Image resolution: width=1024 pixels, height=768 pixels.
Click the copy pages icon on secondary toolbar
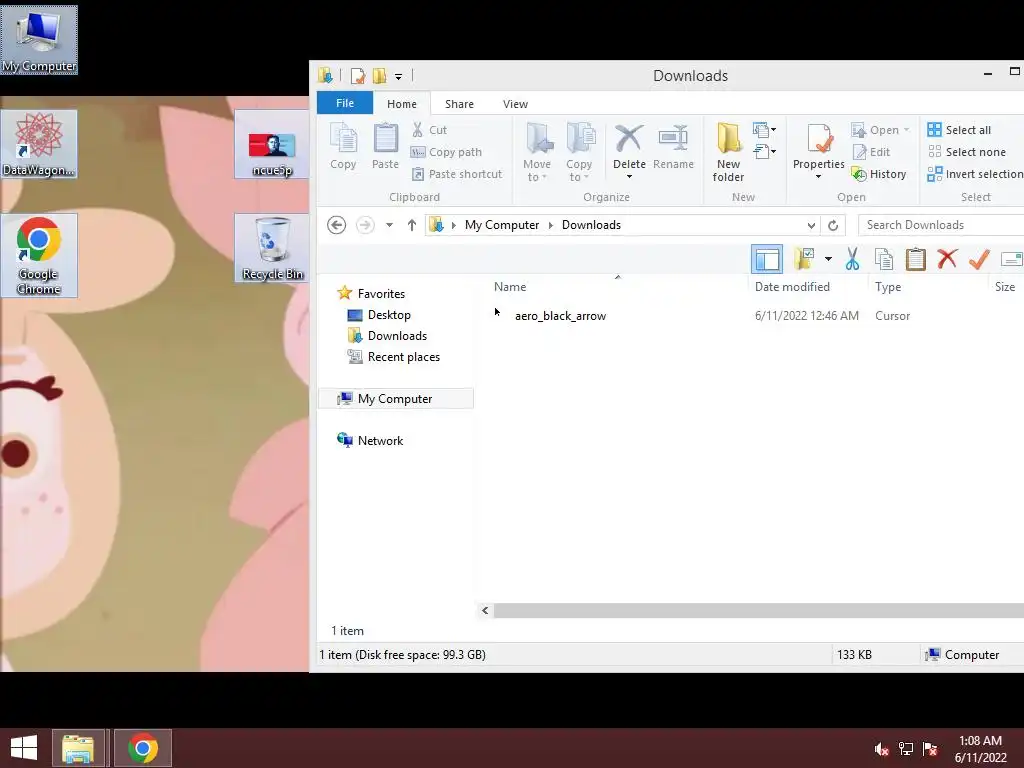pos(884,259)
